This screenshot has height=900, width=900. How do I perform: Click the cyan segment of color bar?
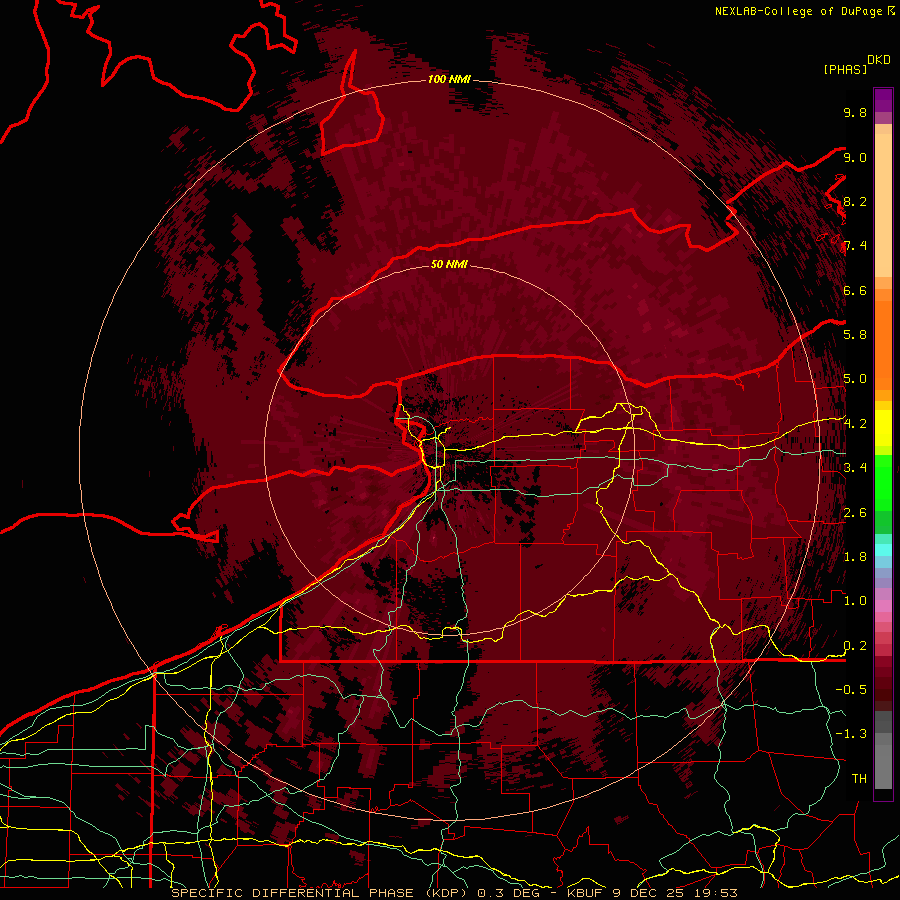pyautogui.click(x=883, y=549)
